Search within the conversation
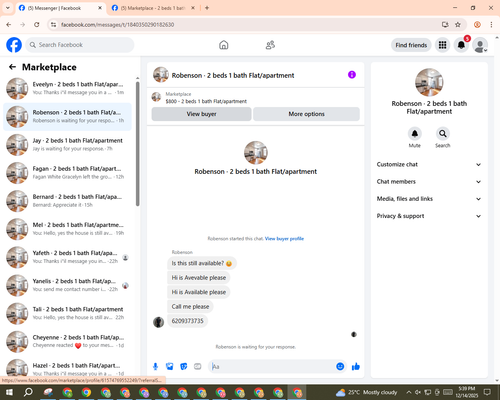 click(x=443, y=134)
